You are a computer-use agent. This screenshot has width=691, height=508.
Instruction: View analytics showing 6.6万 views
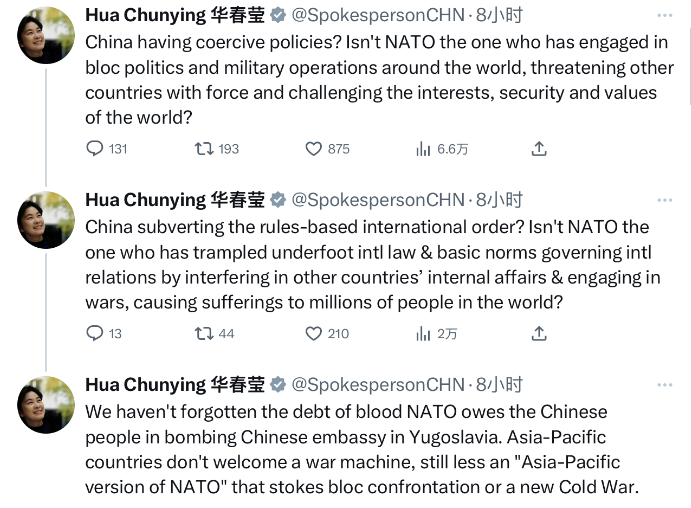423,148
